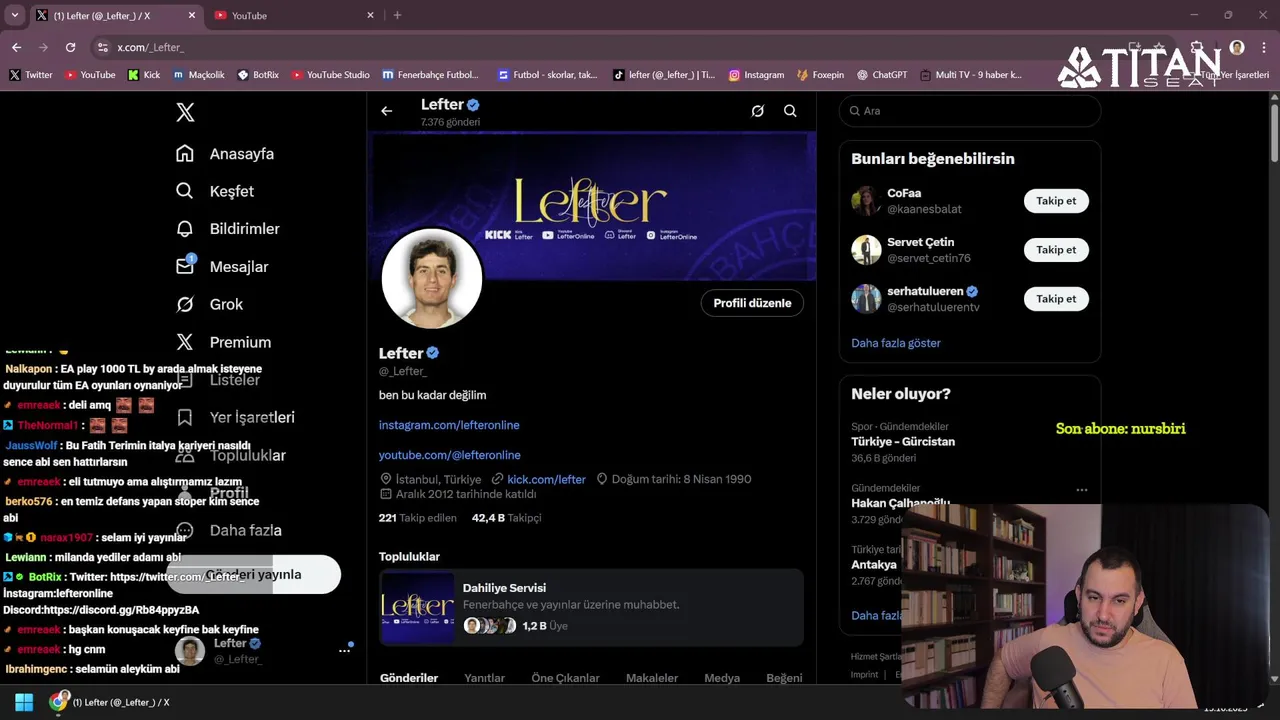Go back using profile header arrow
The image size is (1280, 720).
[387, 111]
